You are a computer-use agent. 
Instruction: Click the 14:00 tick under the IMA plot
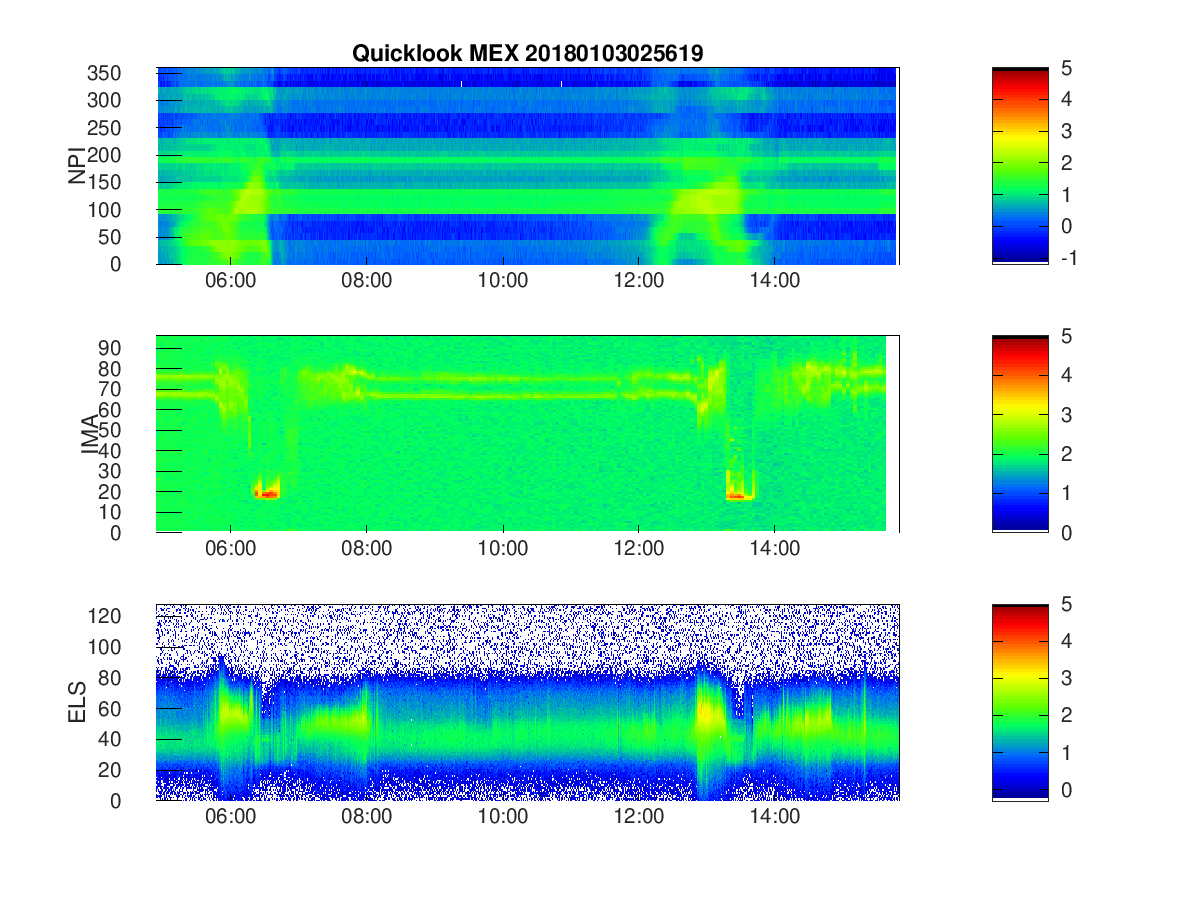pos(774,549)
